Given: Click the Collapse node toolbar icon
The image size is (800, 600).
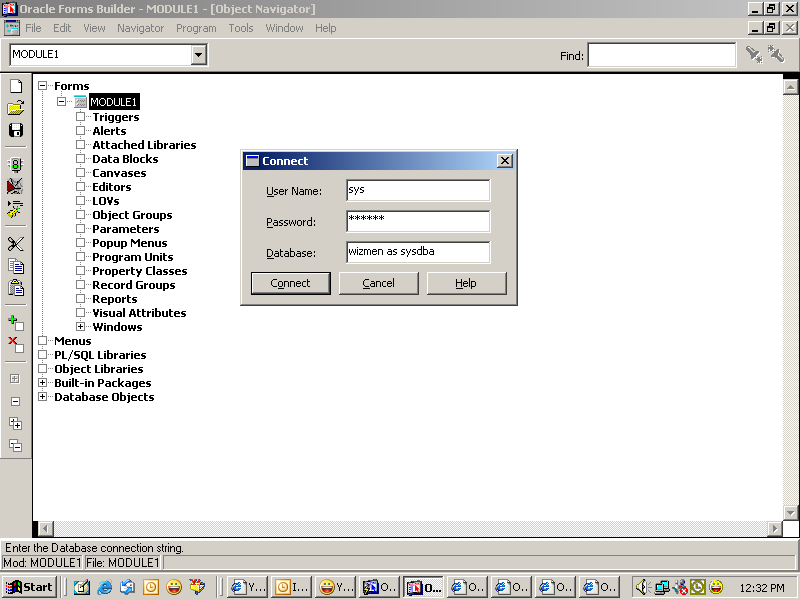Looking at the screenshot, I should coord(15,402).
